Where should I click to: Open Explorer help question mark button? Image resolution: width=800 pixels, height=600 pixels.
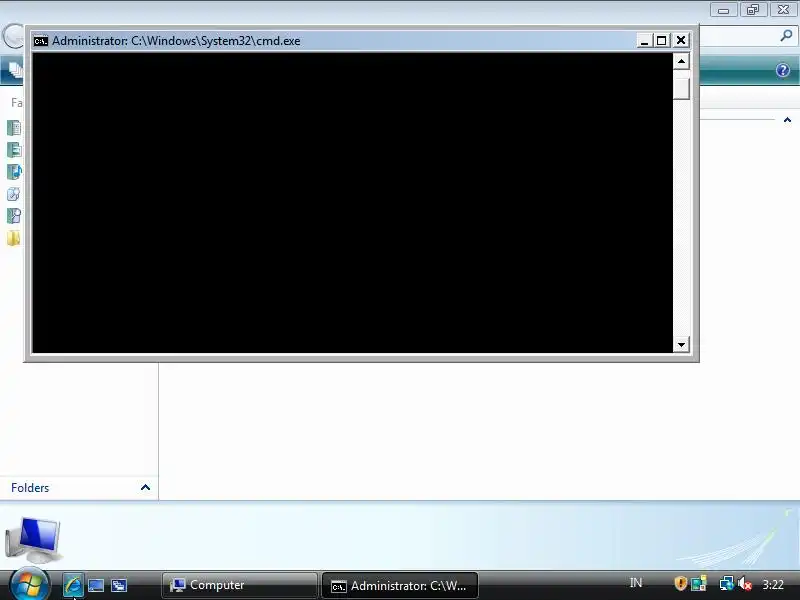783,70
